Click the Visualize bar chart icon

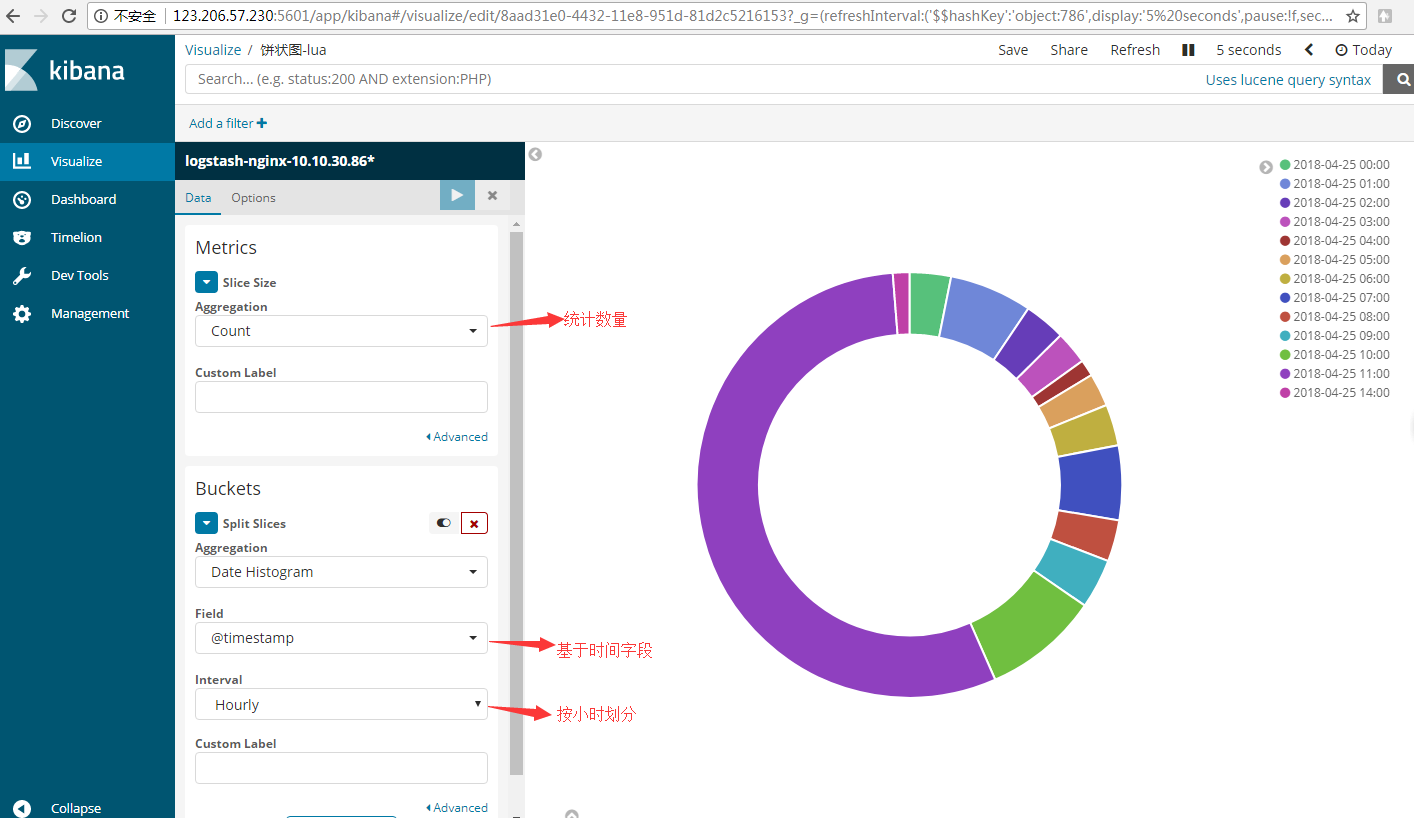(22, 161)
